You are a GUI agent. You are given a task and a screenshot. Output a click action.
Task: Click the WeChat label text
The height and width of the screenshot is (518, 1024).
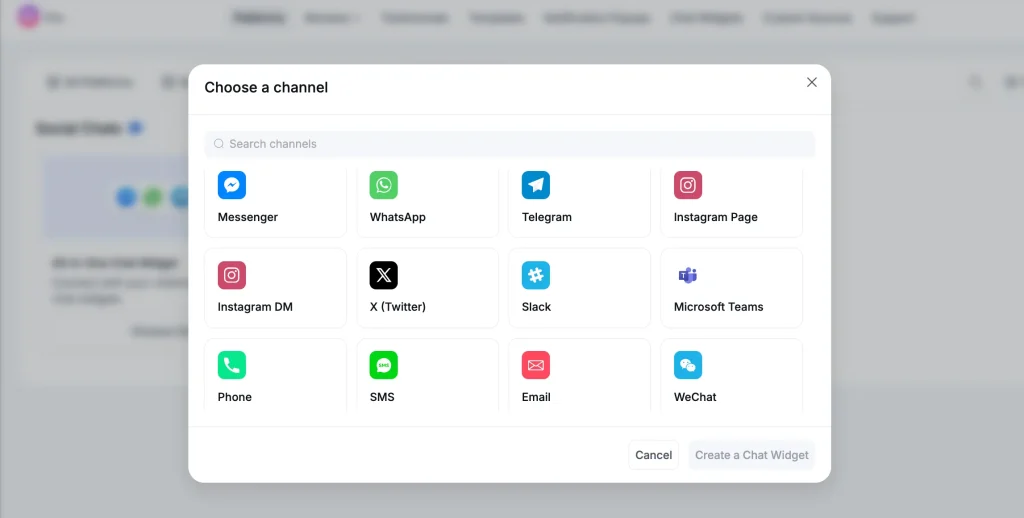click(x=695, y=397)
